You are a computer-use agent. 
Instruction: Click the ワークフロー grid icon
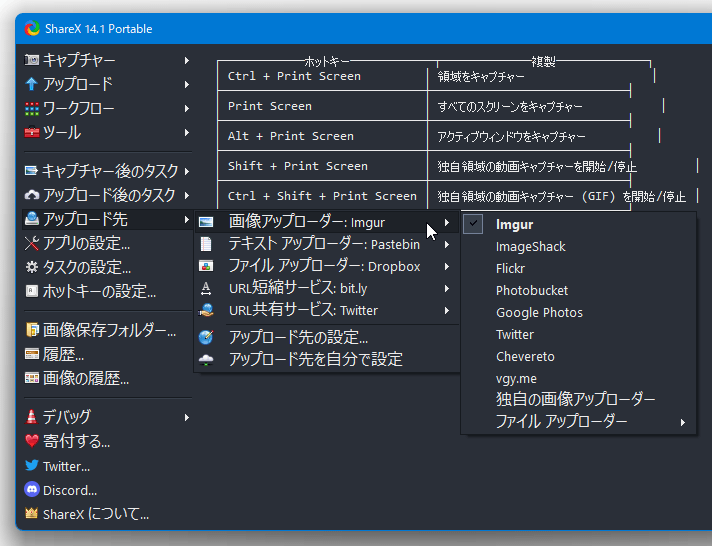tap(32, 109)
